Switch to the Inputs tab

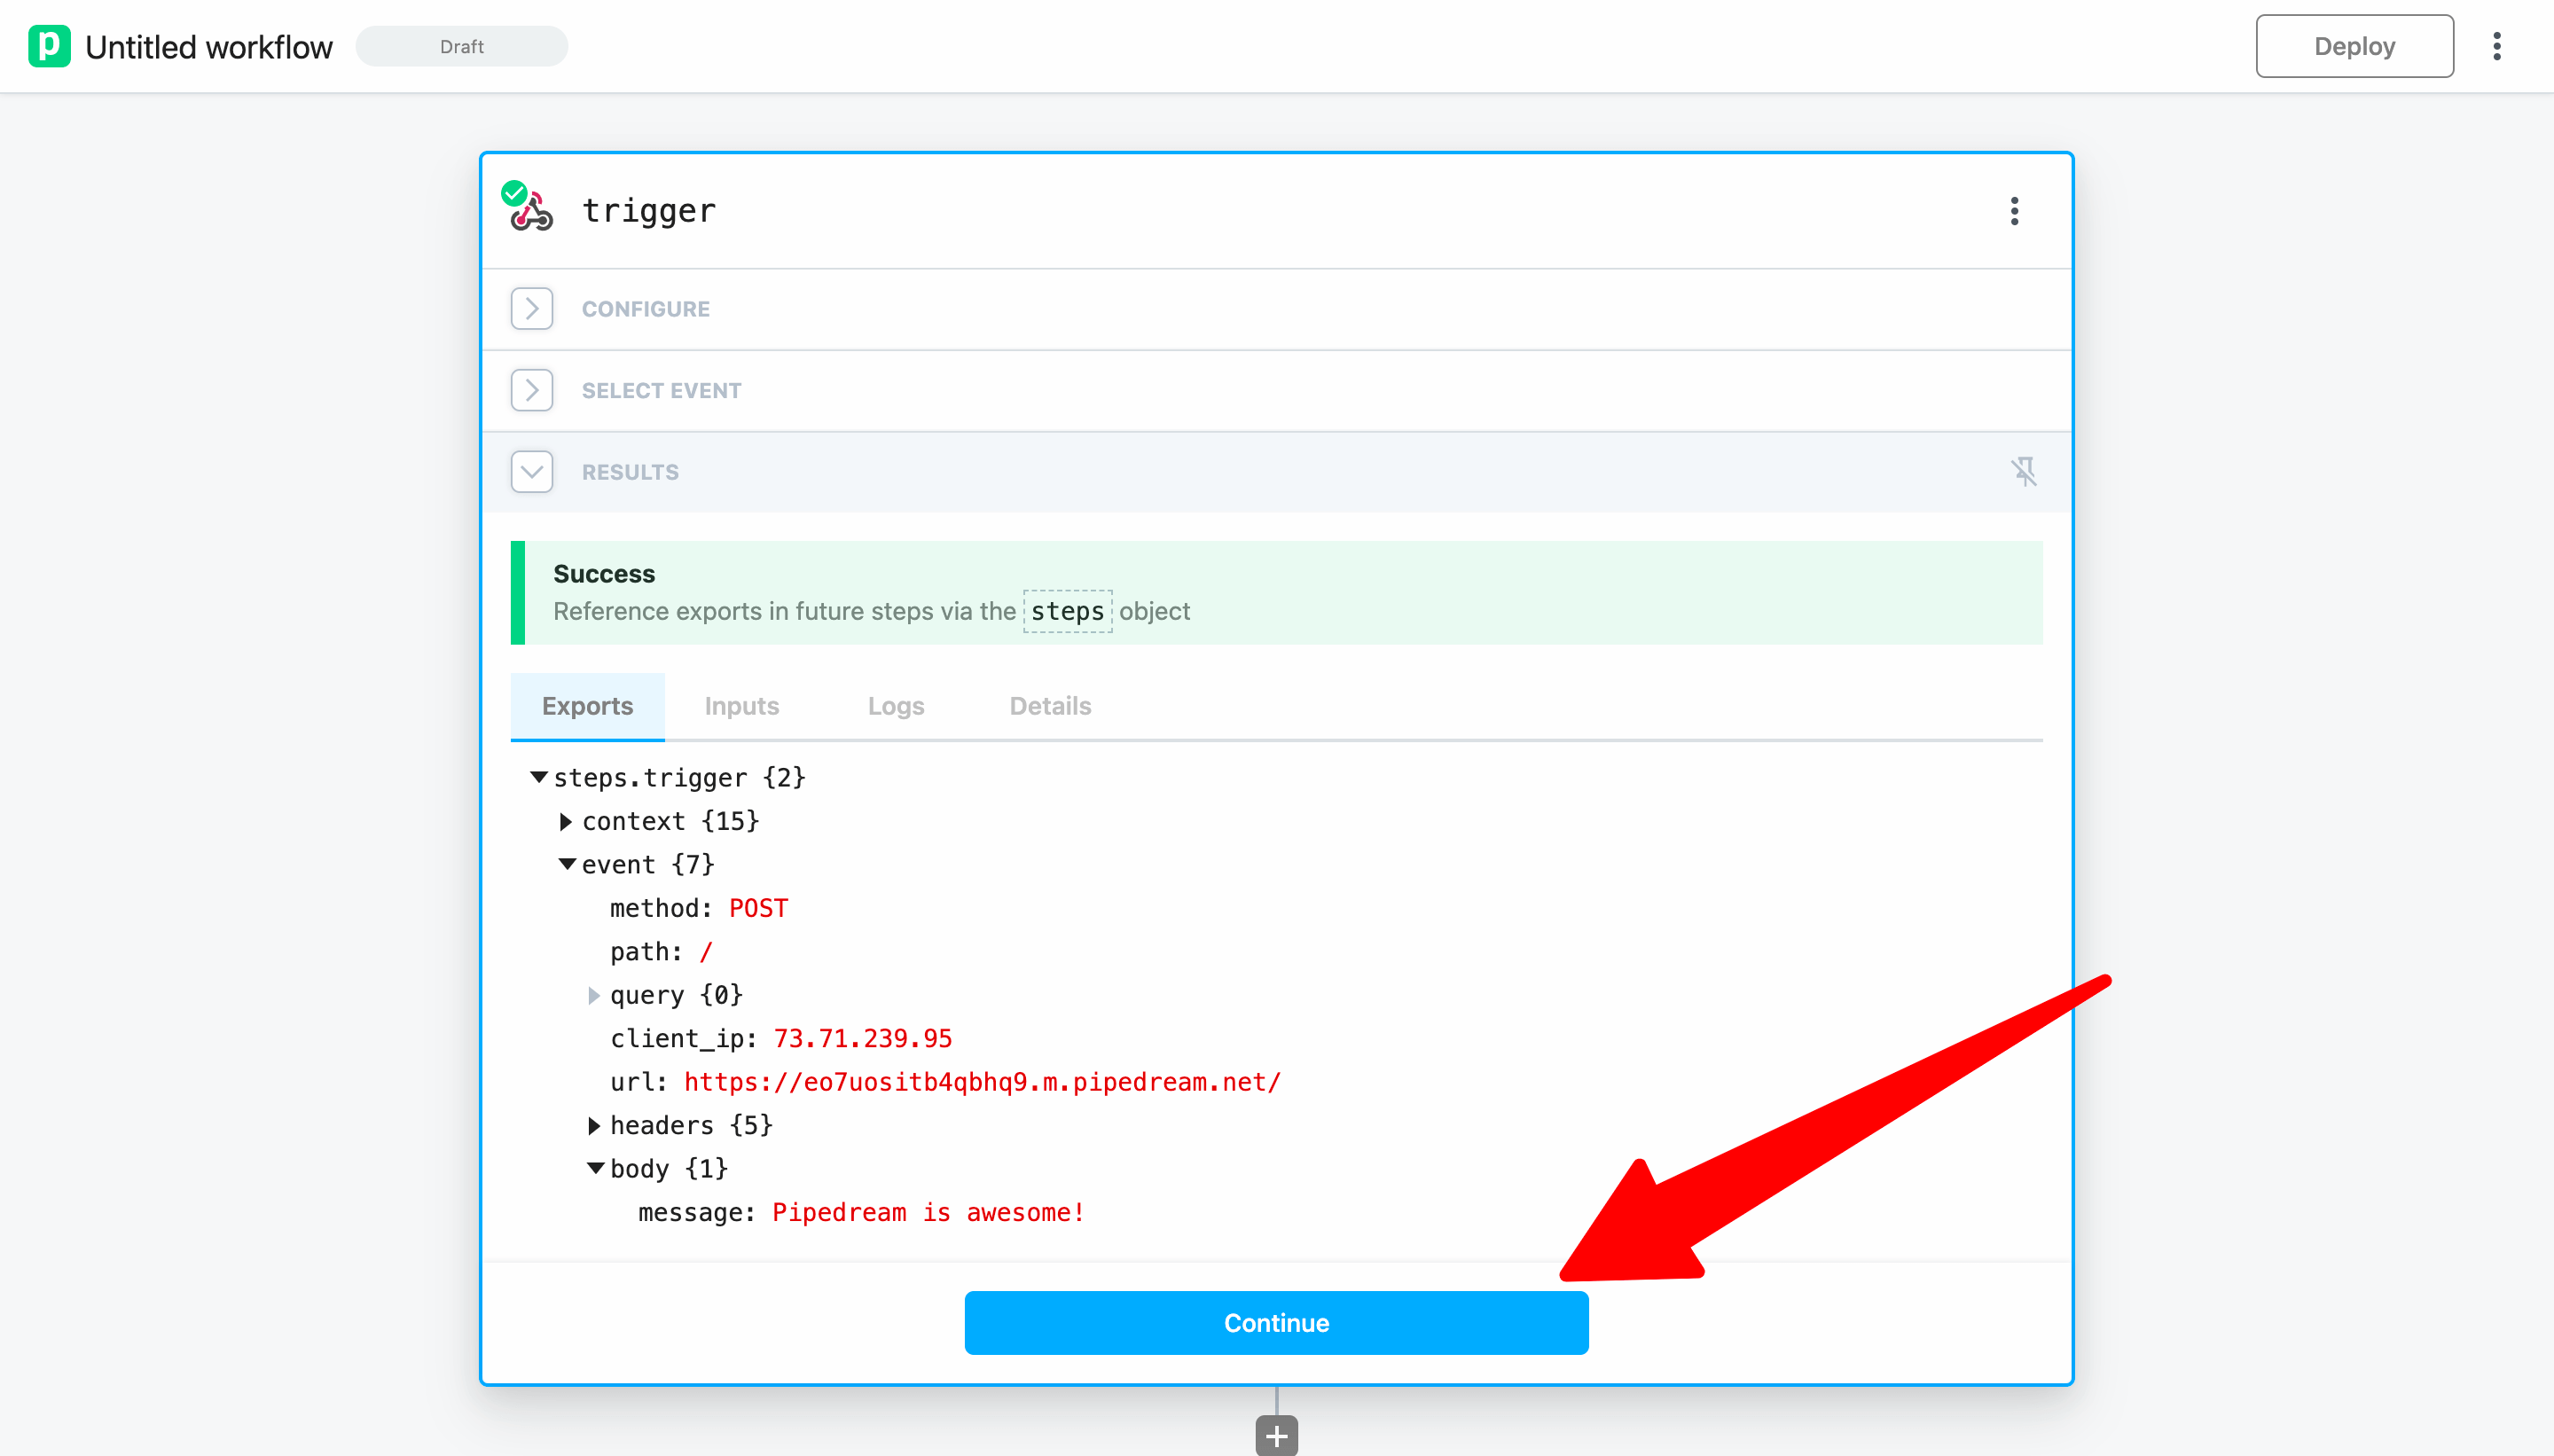click(741, 706)
